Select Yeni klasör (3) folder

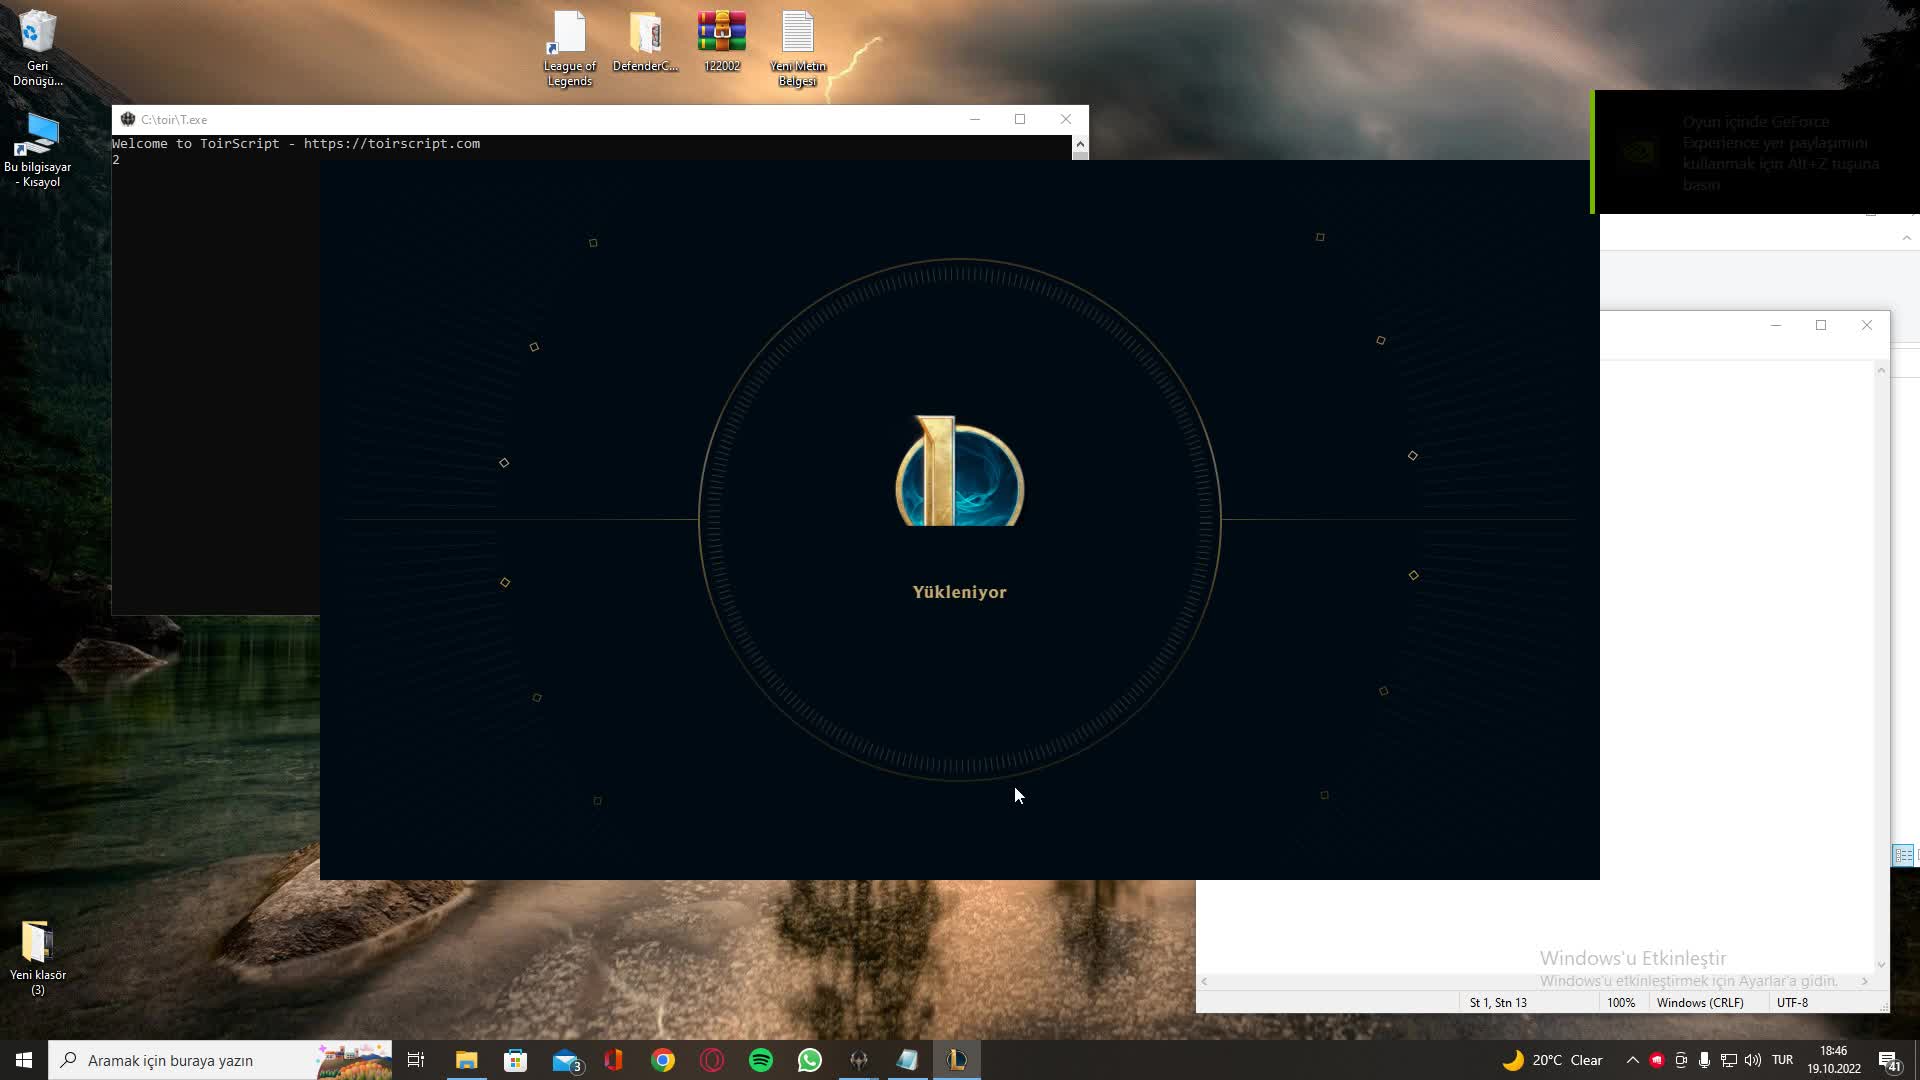(38, 958)
